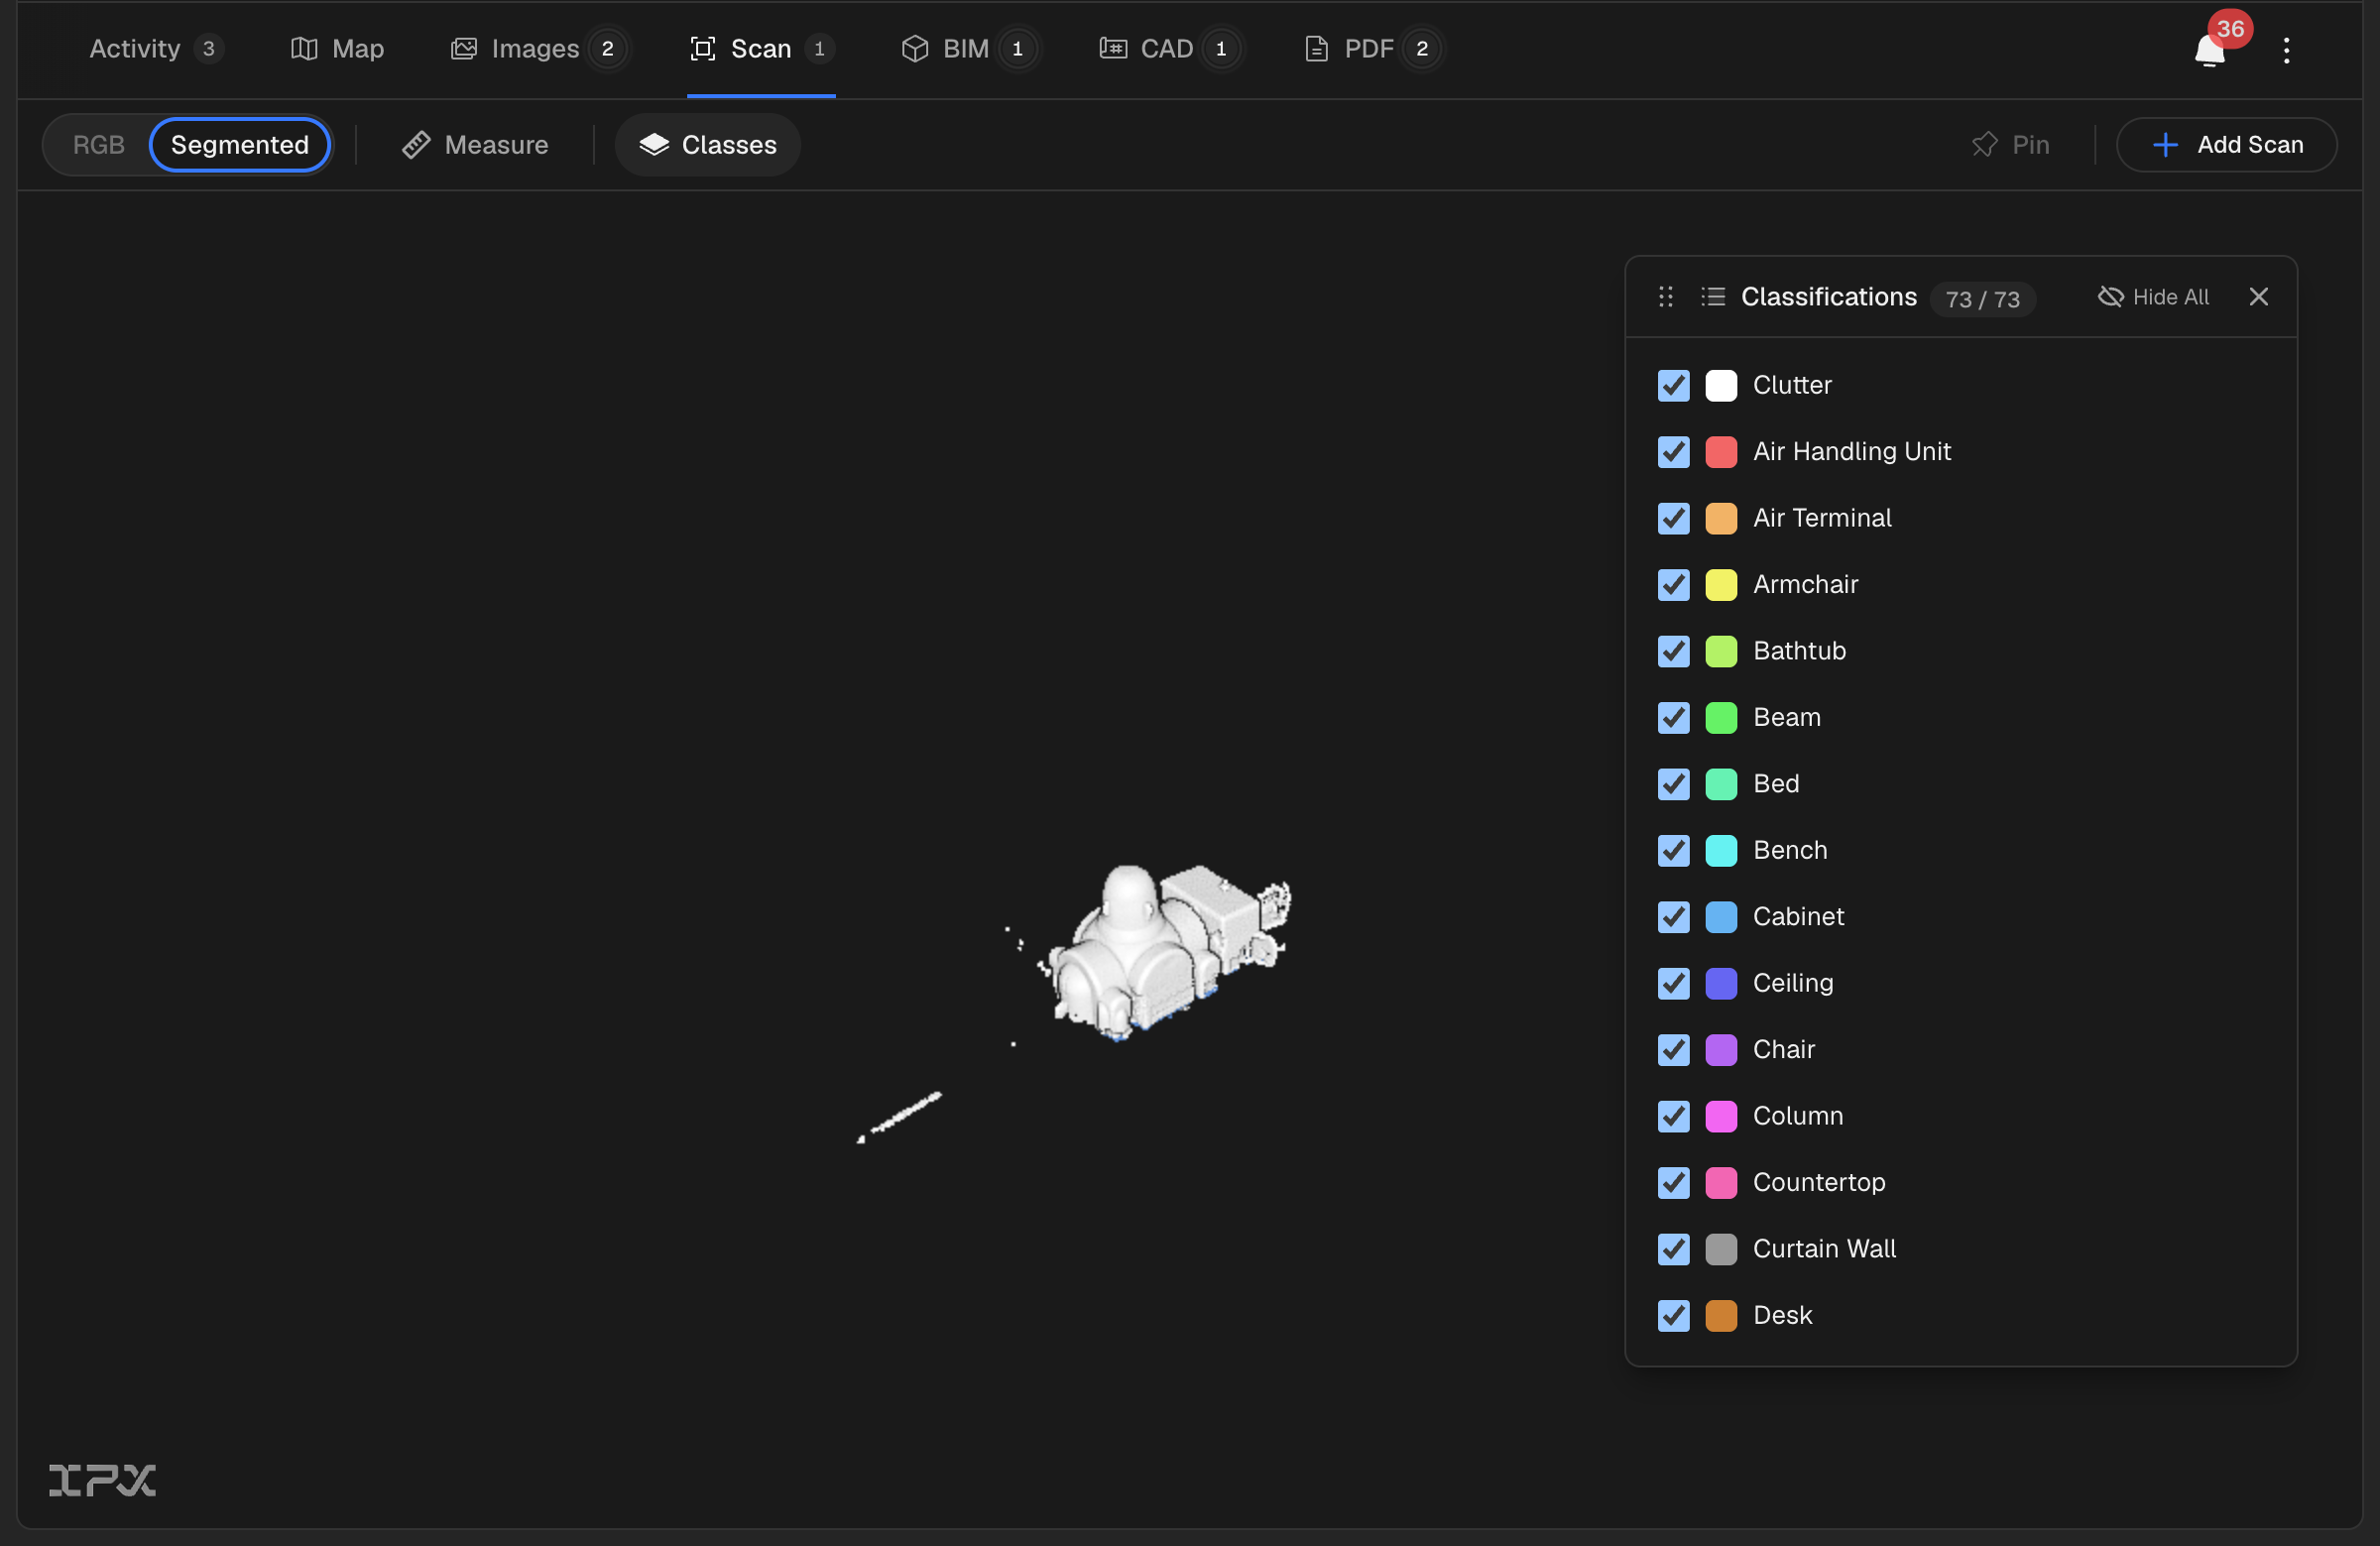Uncheck the Air Handling Unit checkbox

tap(1673, 452)
